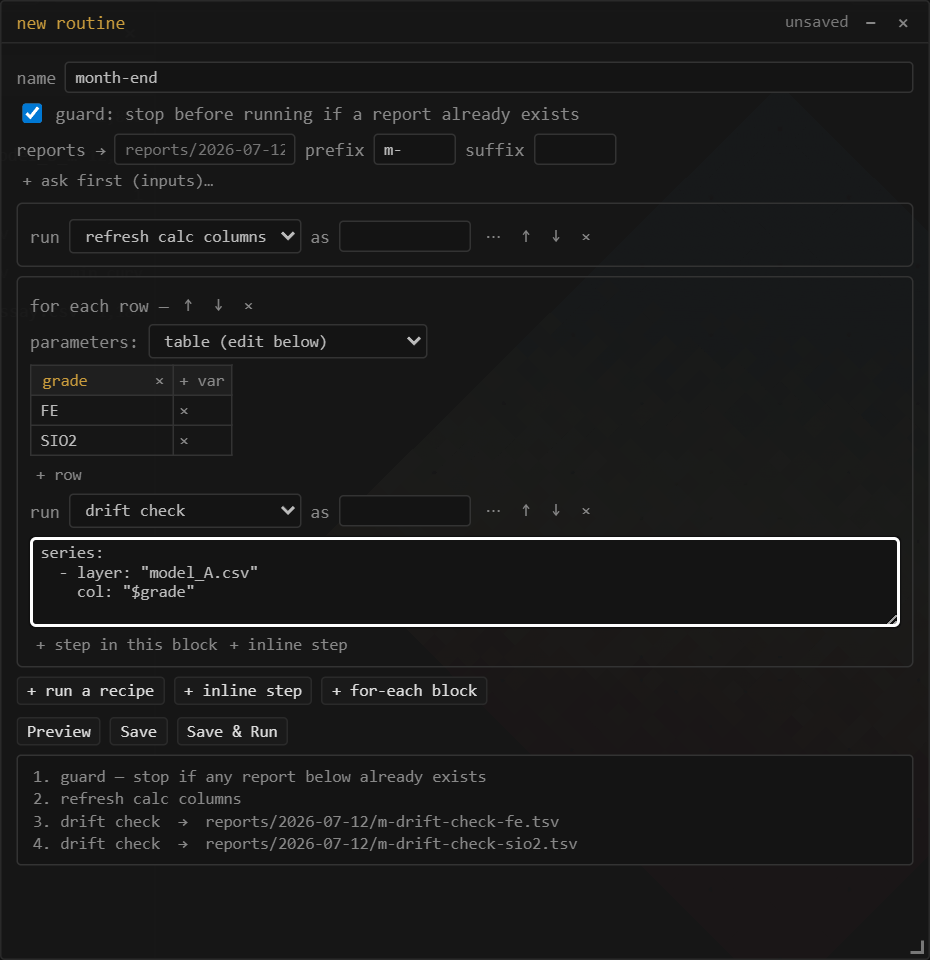This screenshot has height=960, width=930.
Task: Click the text area resize handle
Action: click(x=892, y=620)
